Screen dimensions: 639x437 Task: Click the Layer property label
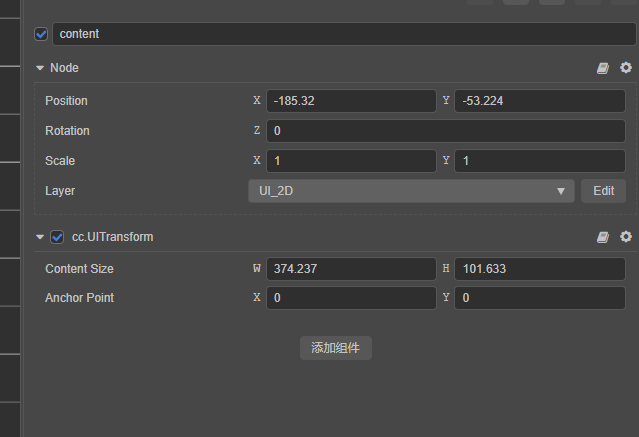(60, 191)
